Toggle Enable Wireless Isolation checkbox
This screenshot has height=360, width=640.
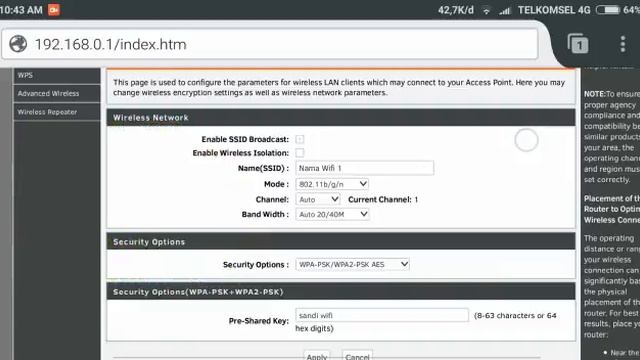pos(300,153)
